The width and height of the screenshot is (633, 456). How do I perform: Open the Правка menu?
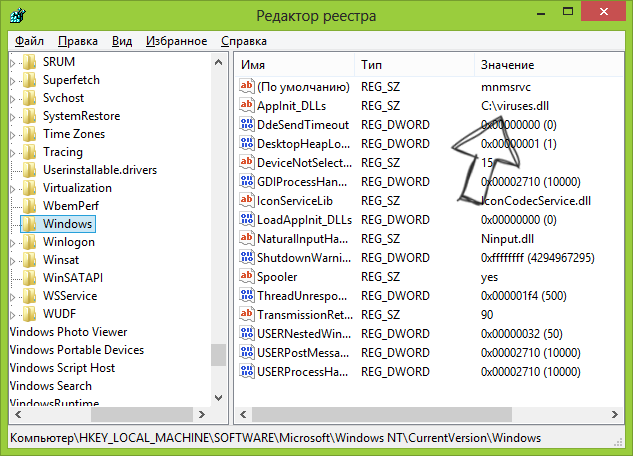click(78, 41)
